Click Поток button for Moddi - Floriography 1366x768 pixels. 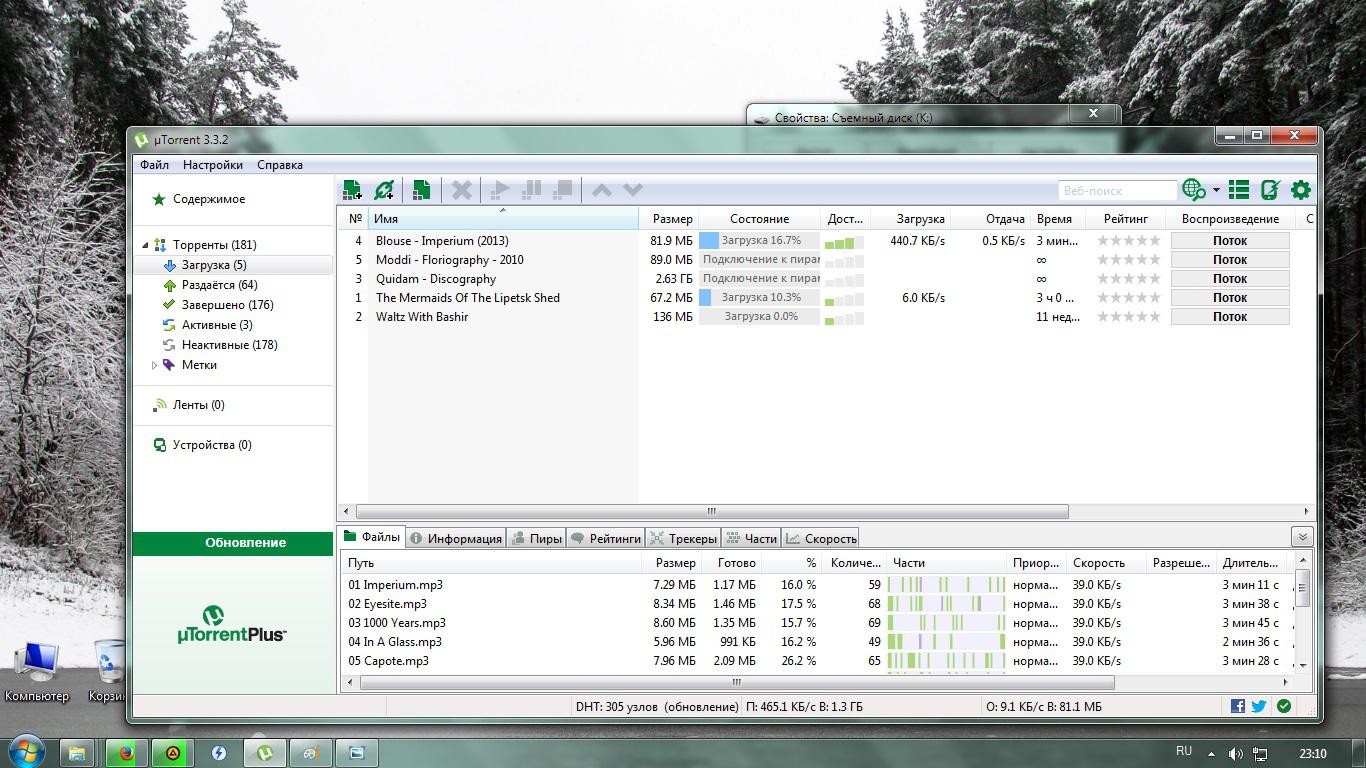(x=1230, y=260)
